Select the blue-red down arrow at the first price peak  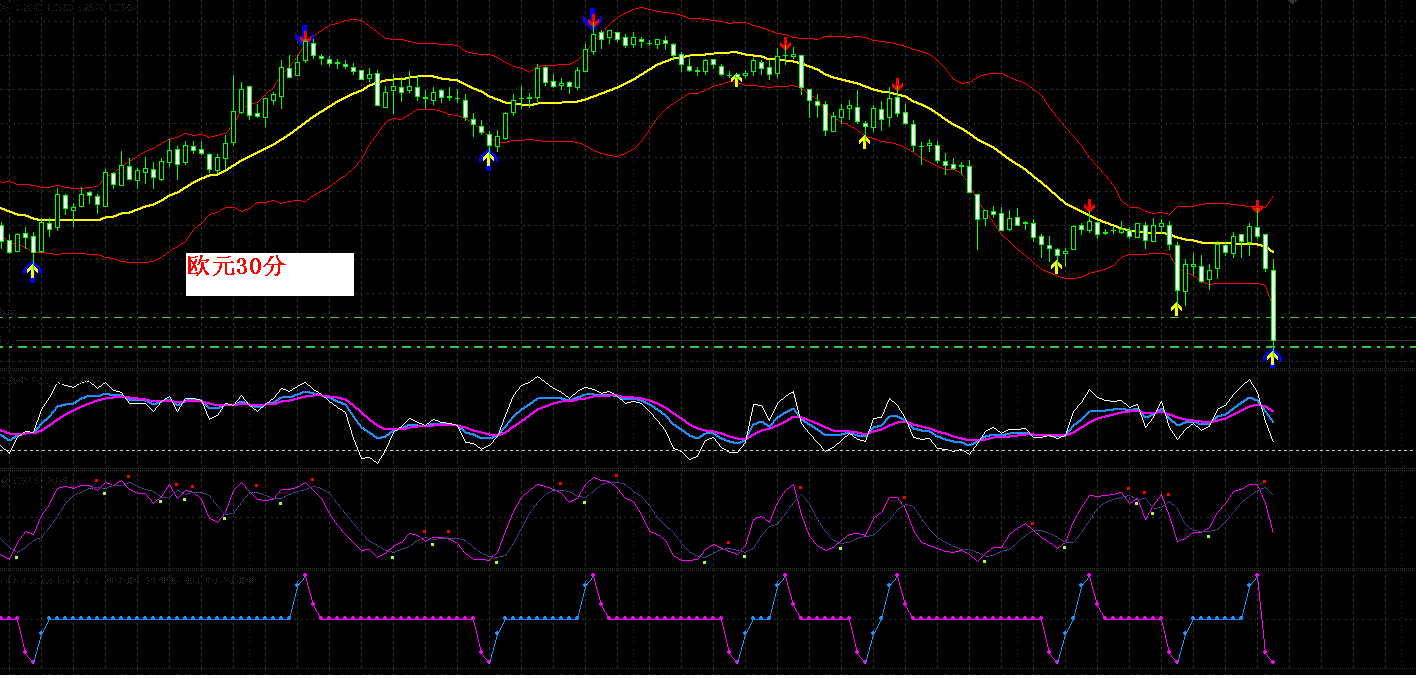(304, 34)
